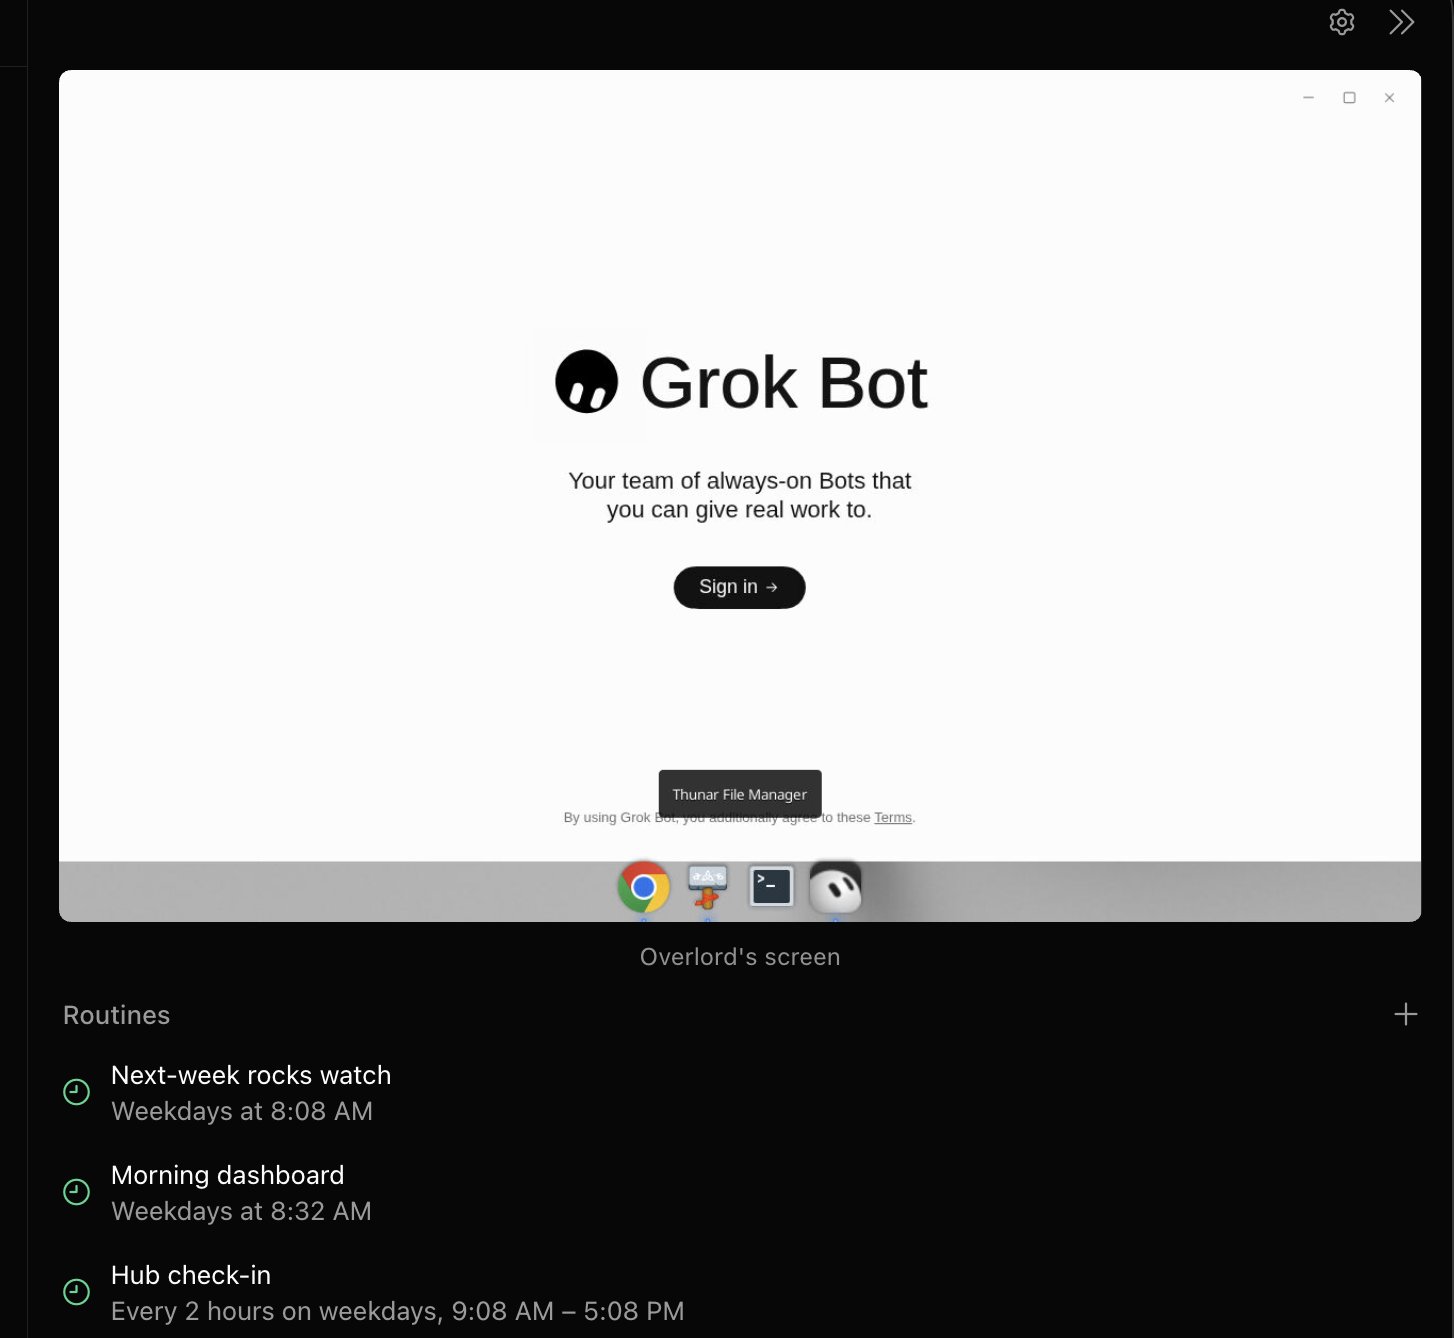Screen dimensions: 1454x1338
Task: Collapse panel with double chevron icon
Action: (x=1401, y=22)
